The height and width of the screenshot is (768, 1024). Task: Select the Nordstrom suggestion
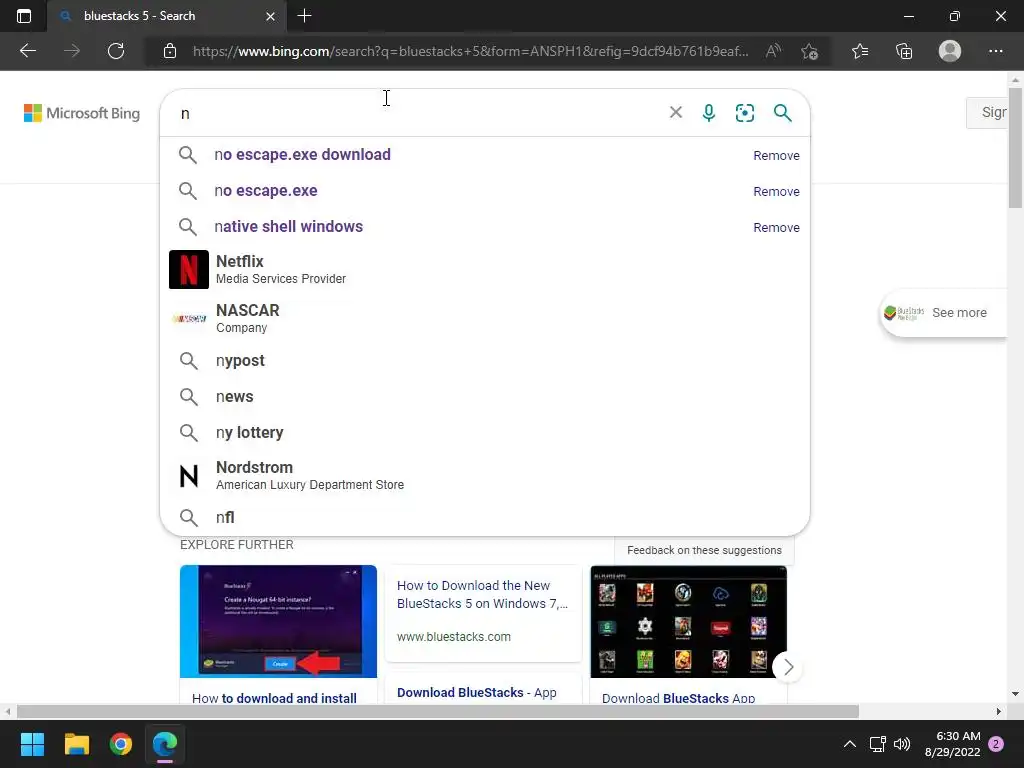[x=485, y=475]
